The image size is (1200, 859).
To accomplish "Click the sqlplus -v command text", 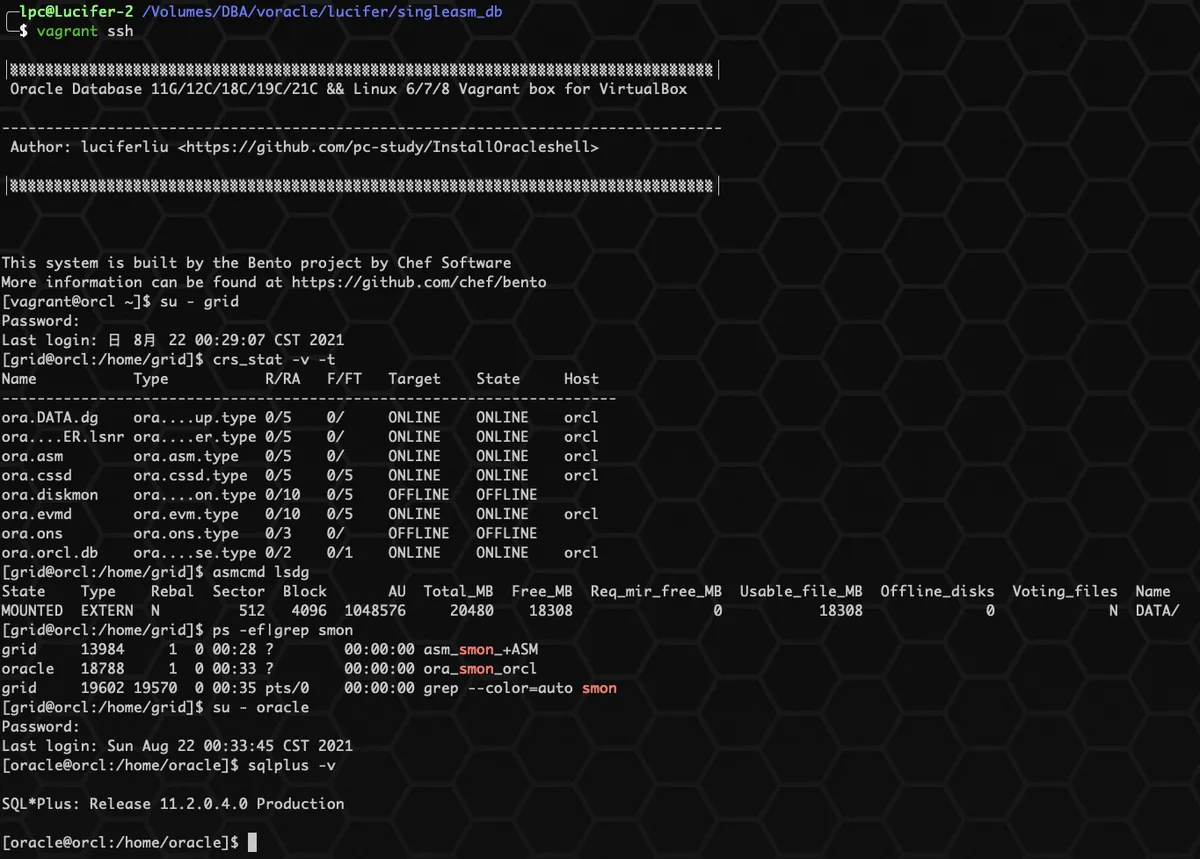I will point(295,765).
